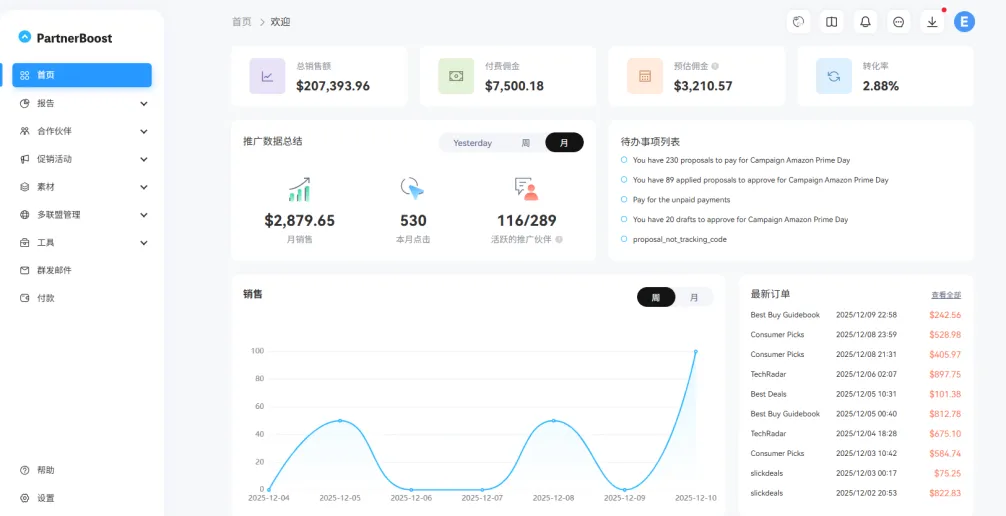Click the 多联盟管理 globe sidebar icon
The width and height of the screenshot is (1006, 516).
click(x=24, y=215)
